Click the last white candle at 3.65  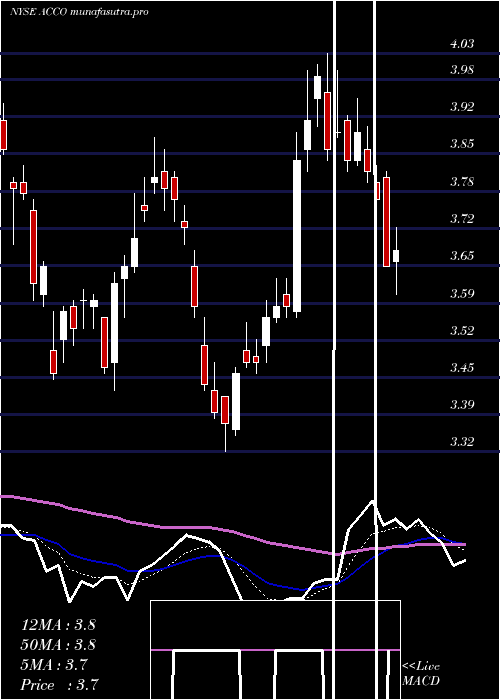[x=396, y=256]
